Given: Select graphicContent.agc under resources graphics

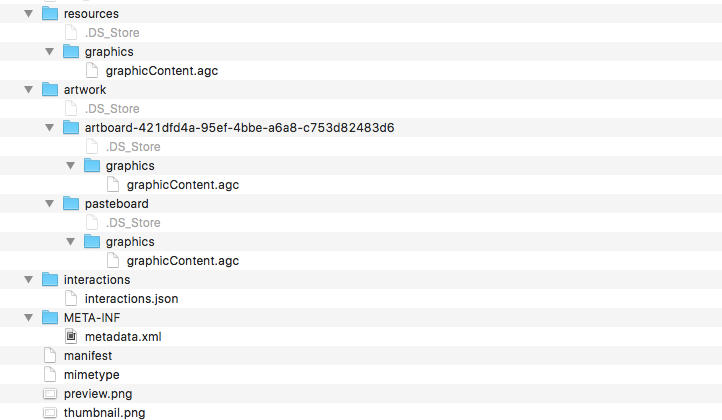Looking at the screenshot, I should 161,71.
